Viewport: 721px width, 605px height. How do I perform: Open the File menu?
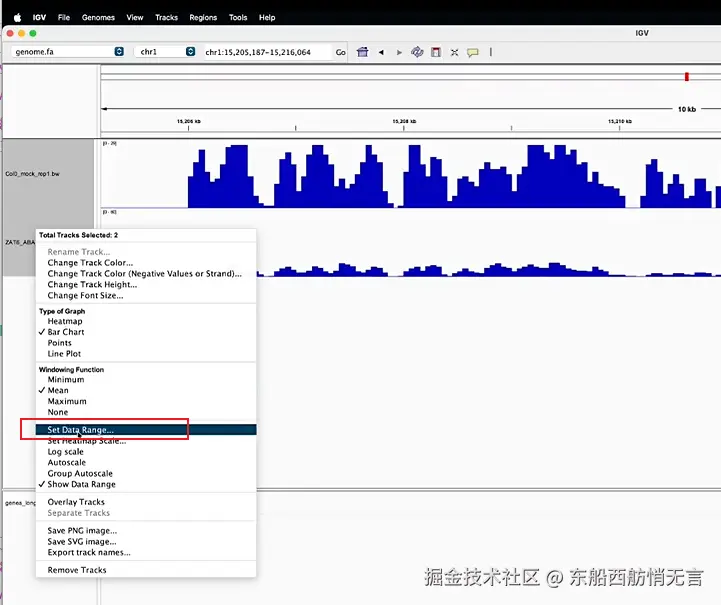point(64,17)
